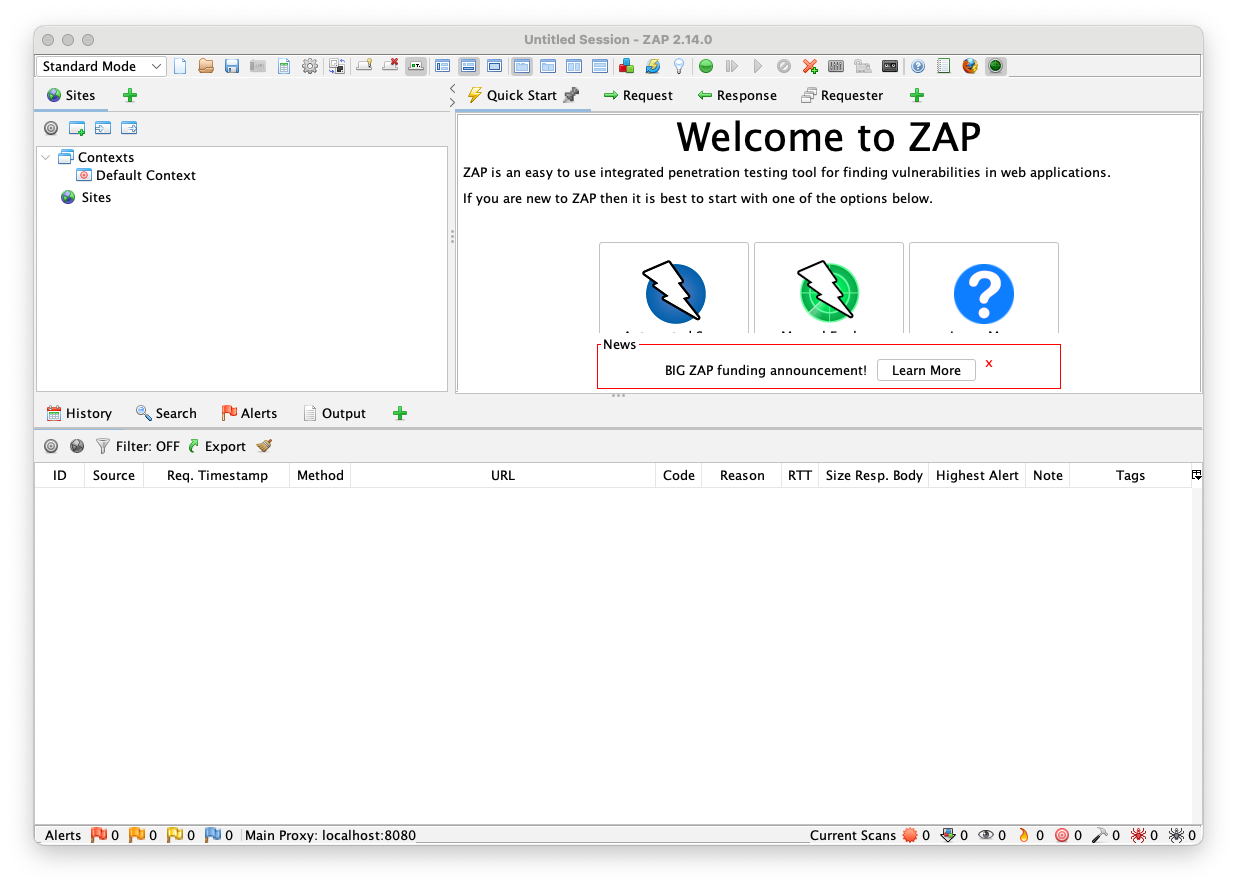Open the Alerts tab
Image resolution: width=1237 pixels, height=887 pixels.
(x=249, y=413)
